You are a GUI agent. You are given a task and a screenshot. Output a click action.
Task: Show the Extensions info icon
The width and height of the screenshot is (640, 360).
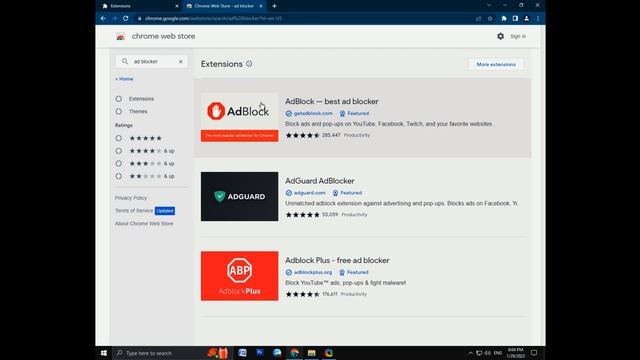(249, 64)
